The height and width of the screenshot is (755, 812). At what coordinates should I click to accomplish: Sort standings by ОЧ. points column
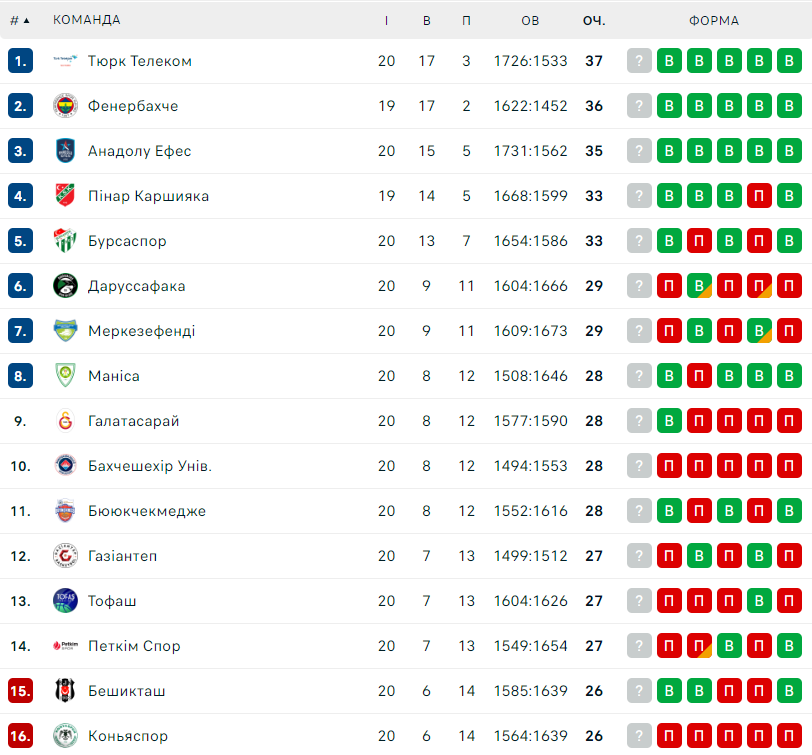coord(594,21)
